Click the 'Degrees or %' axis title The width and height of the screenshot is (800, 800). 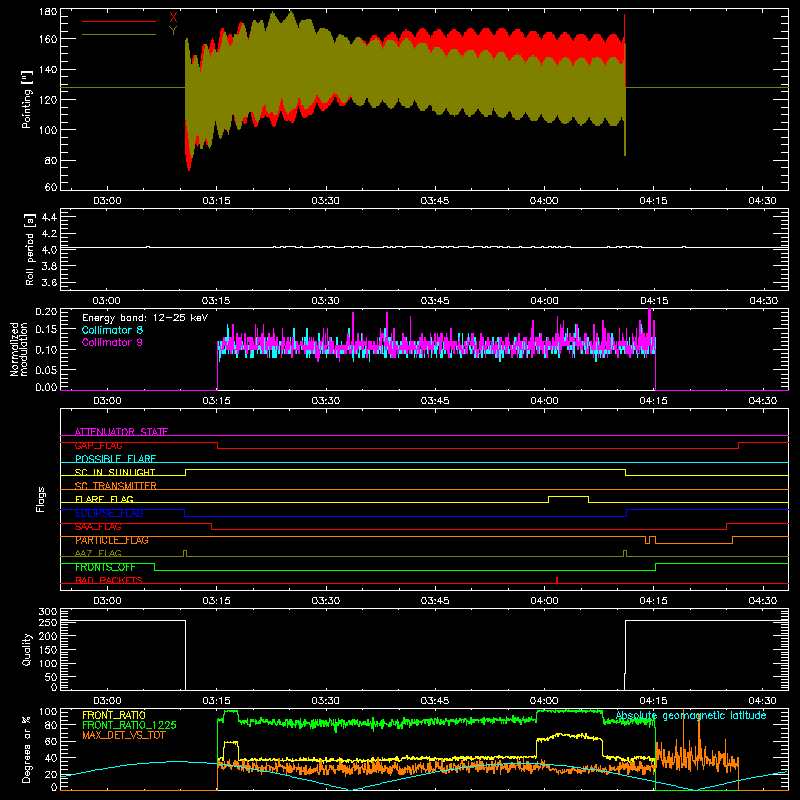[x=26, y=750]
